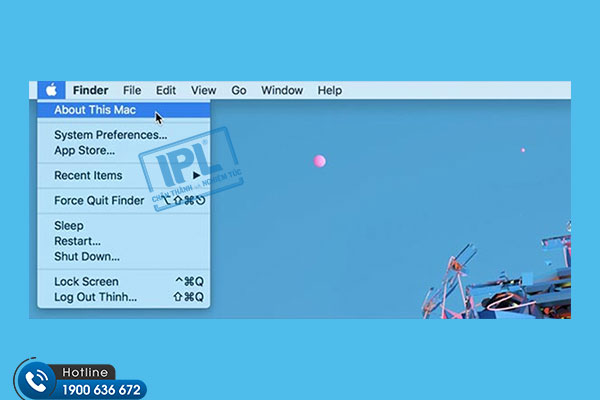Screen dimensions: 600x400
Task: Open System Preferences from Apple menu
Action: click(124, 135)
